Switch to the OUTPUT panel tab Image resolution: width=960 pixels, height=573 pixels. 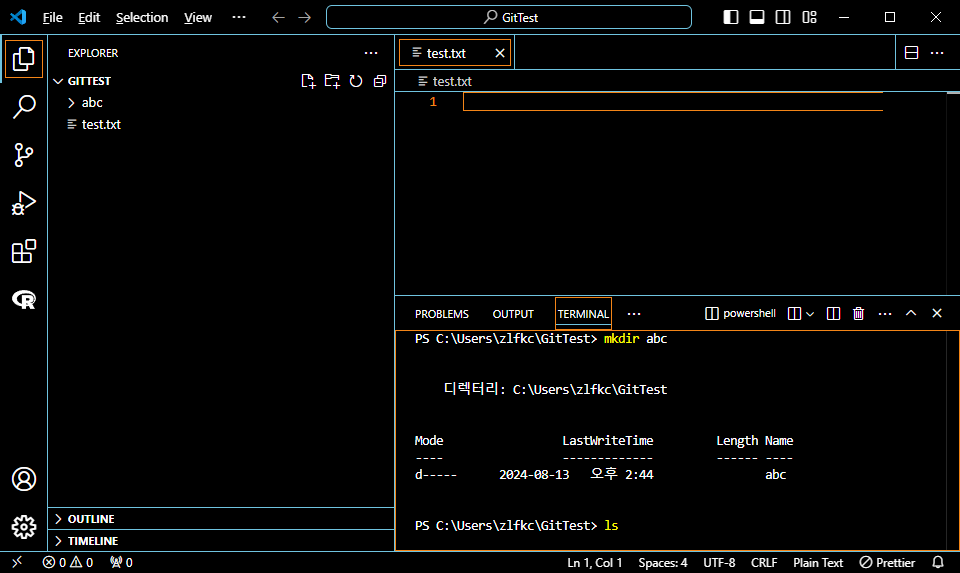(x=513, y=314)
